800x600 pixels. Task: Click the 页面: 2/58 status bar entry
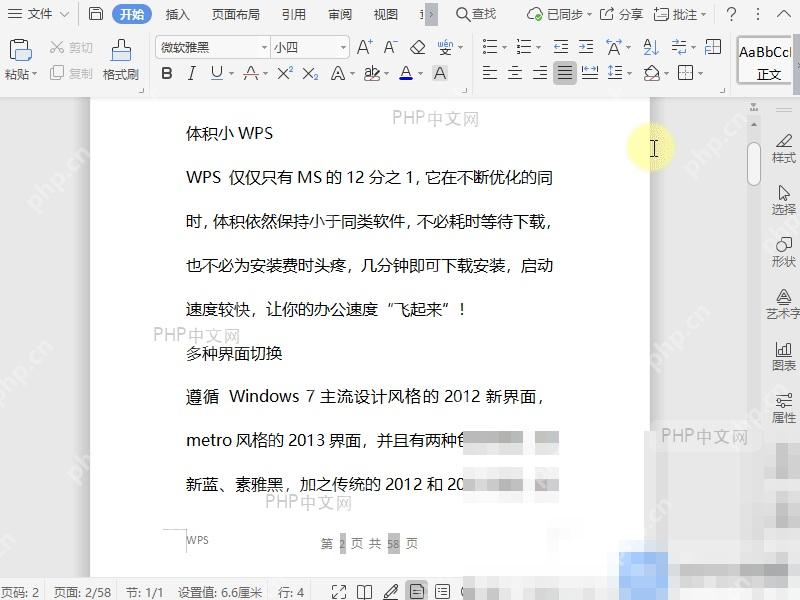coord(82,592)
